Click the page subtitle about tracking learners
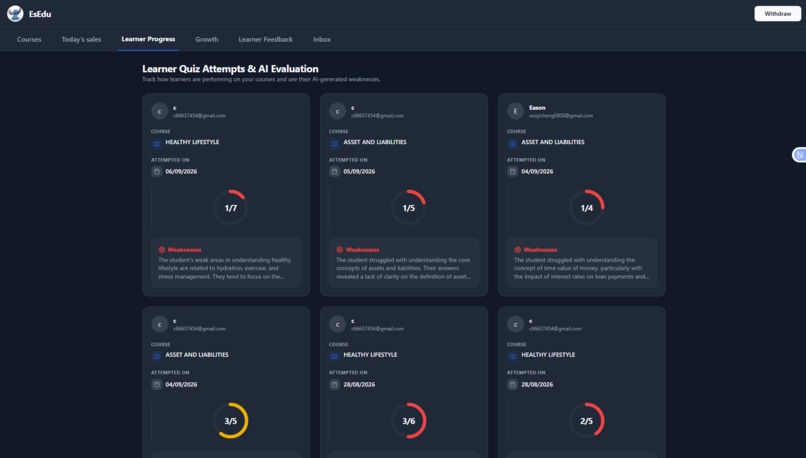Viewport: 806px width, 458px height. click(261, 80)
